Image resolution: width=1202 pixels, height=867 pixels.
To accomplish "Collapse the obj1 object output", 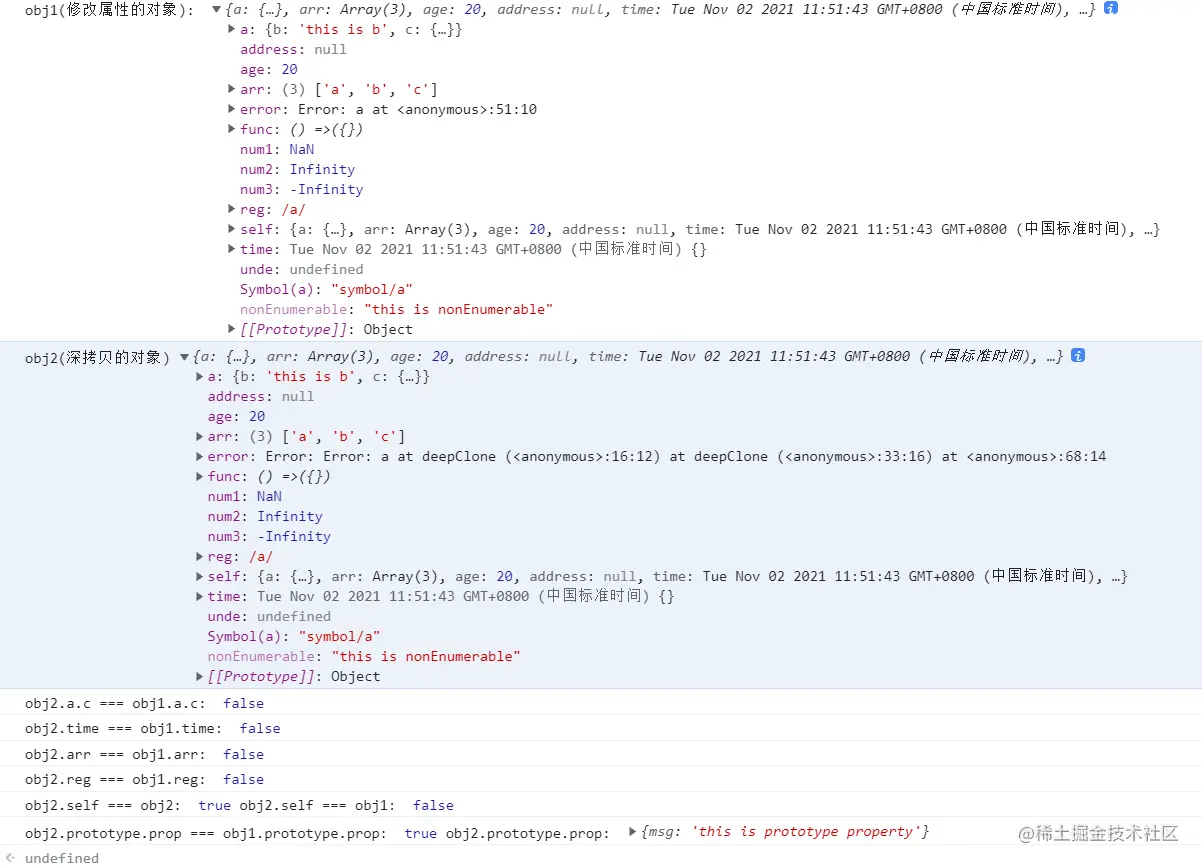I will 216,9.
